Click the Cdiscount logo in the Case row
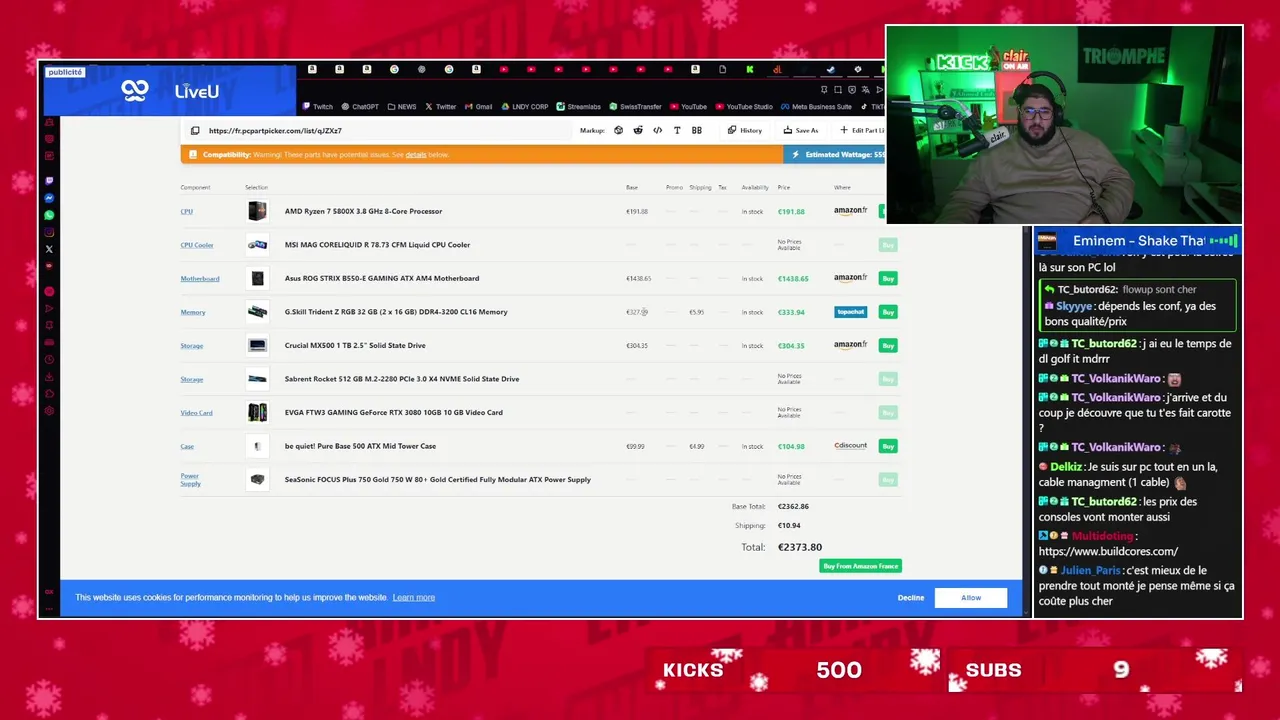 click(850, 446)
